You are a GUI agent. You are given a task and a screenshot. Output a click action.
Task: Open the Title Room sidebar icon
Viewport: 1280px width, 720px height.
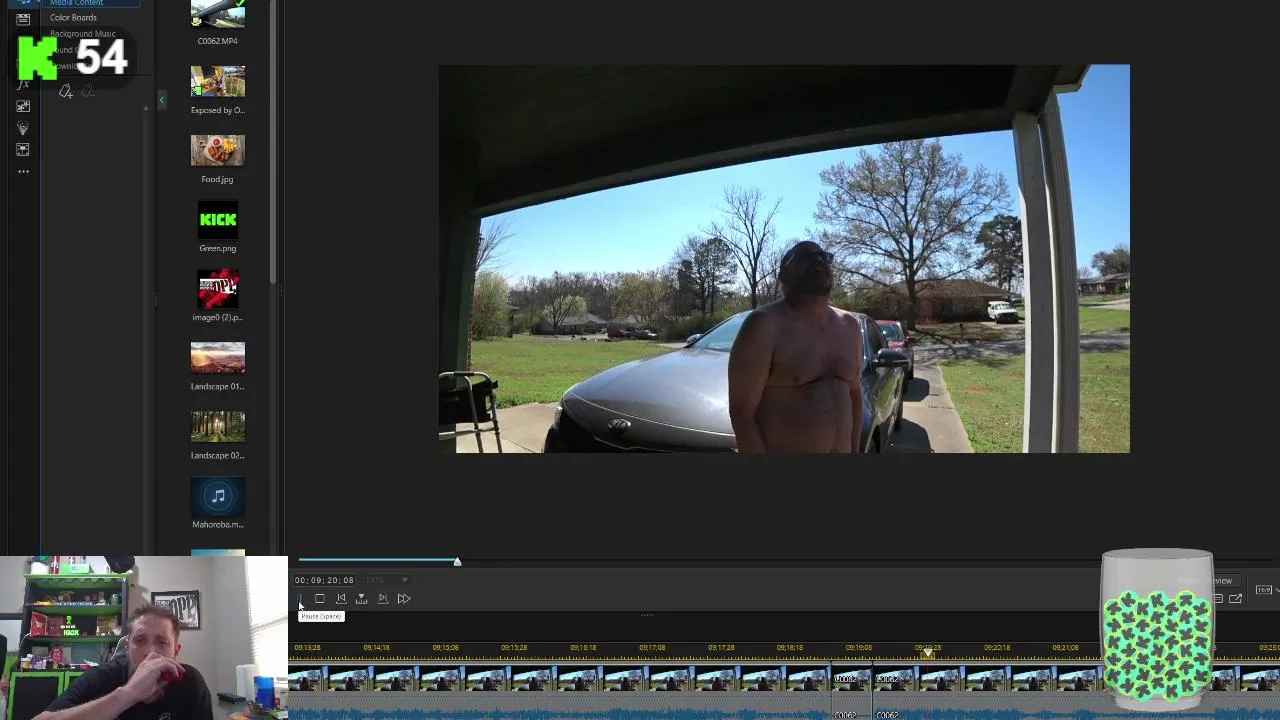pos(23,19)
